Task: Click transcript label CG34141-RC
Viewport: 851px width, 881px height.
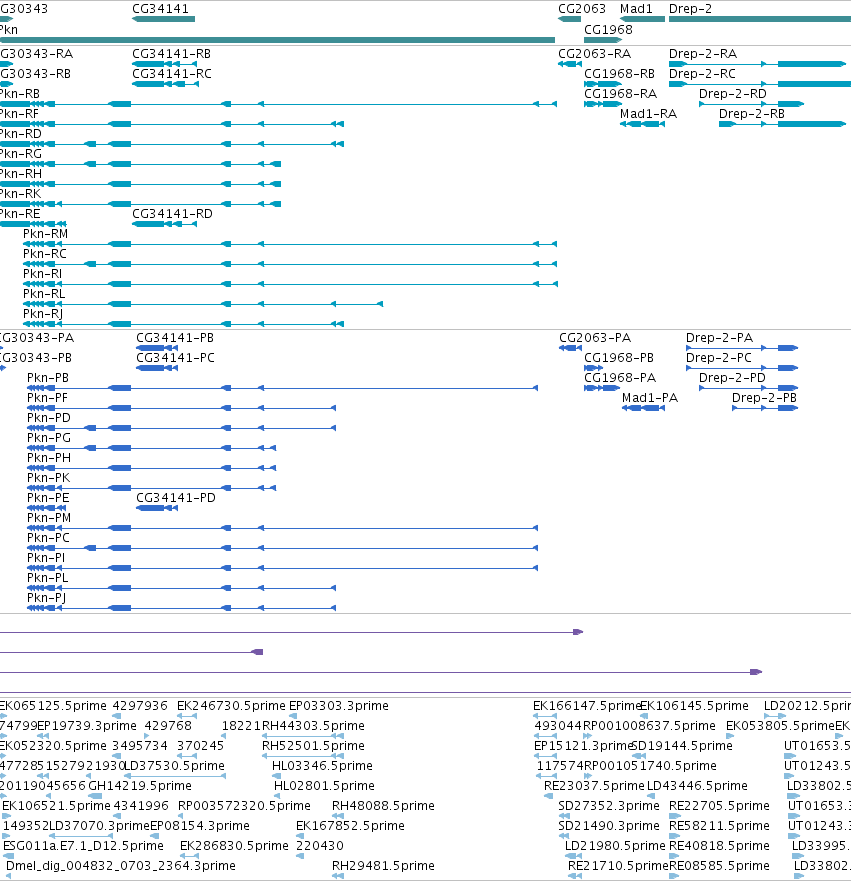Action: click(x=171, y=74)
